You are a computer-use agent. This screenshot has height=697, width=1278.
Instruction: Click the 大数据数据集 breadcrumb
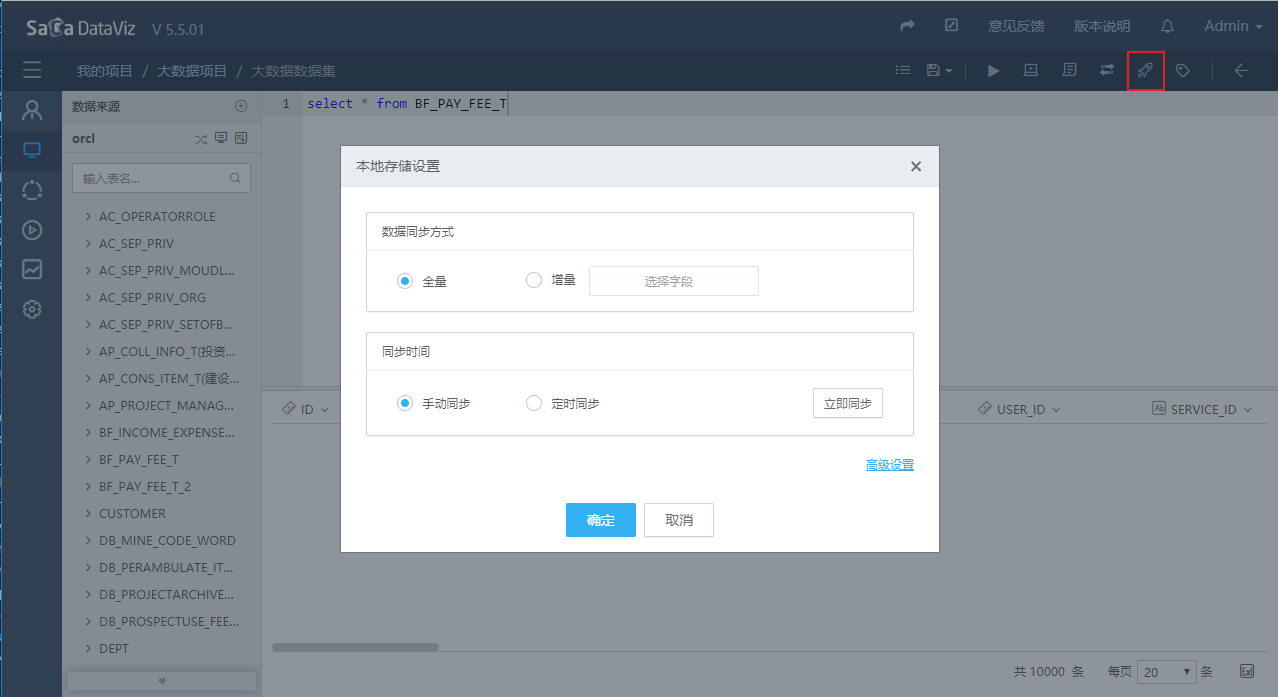pos(293,71)
